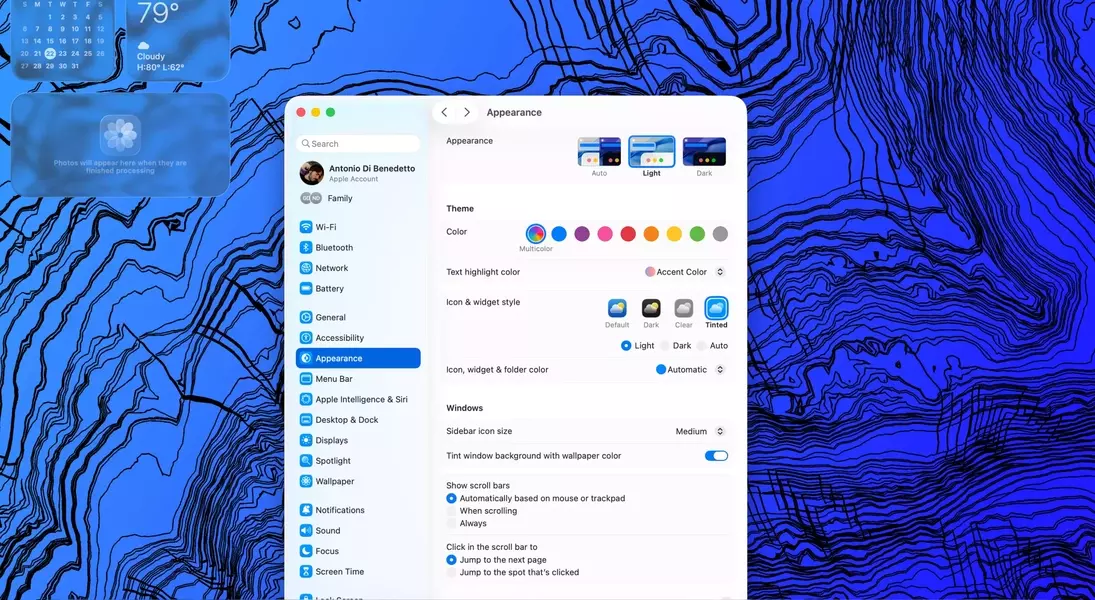Open the Text highlight color dropdown
The image size is (1095, 600).
[685, 272]
